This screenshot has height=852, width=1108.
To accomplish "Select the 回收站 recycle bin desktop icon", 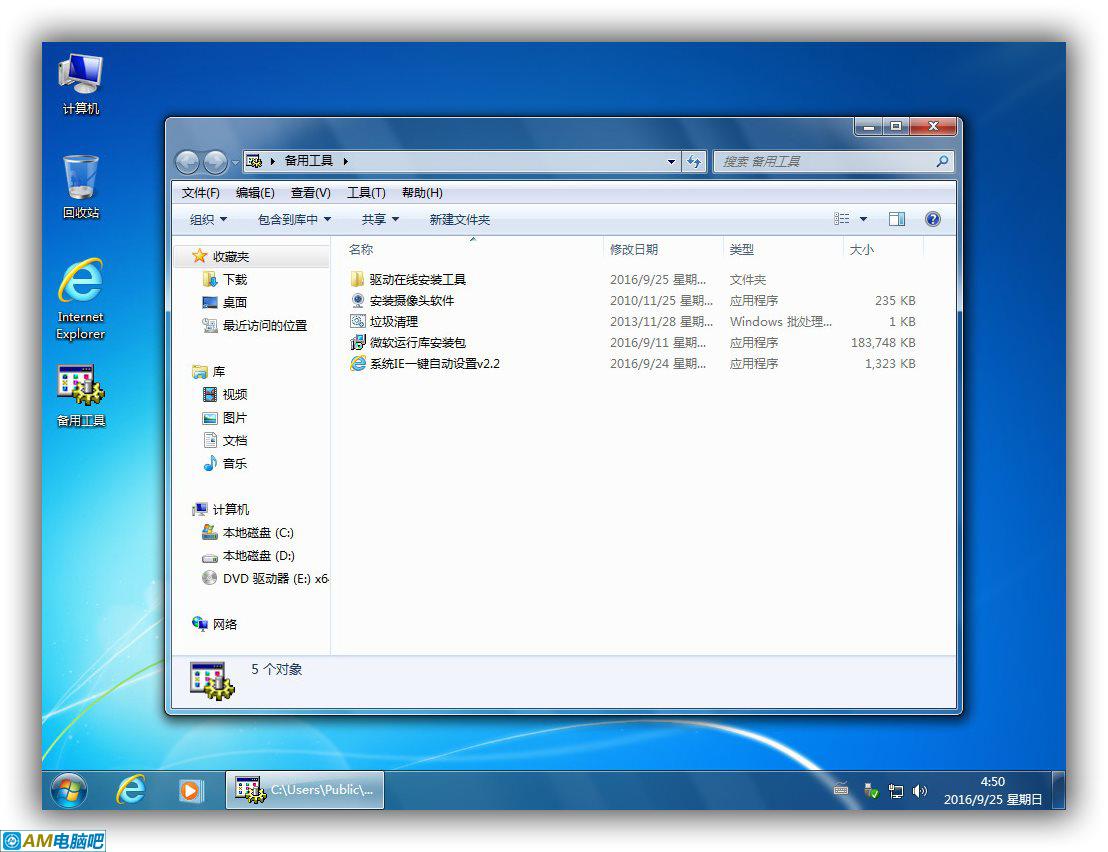I will pyautogui.click(x=81, y=187).
